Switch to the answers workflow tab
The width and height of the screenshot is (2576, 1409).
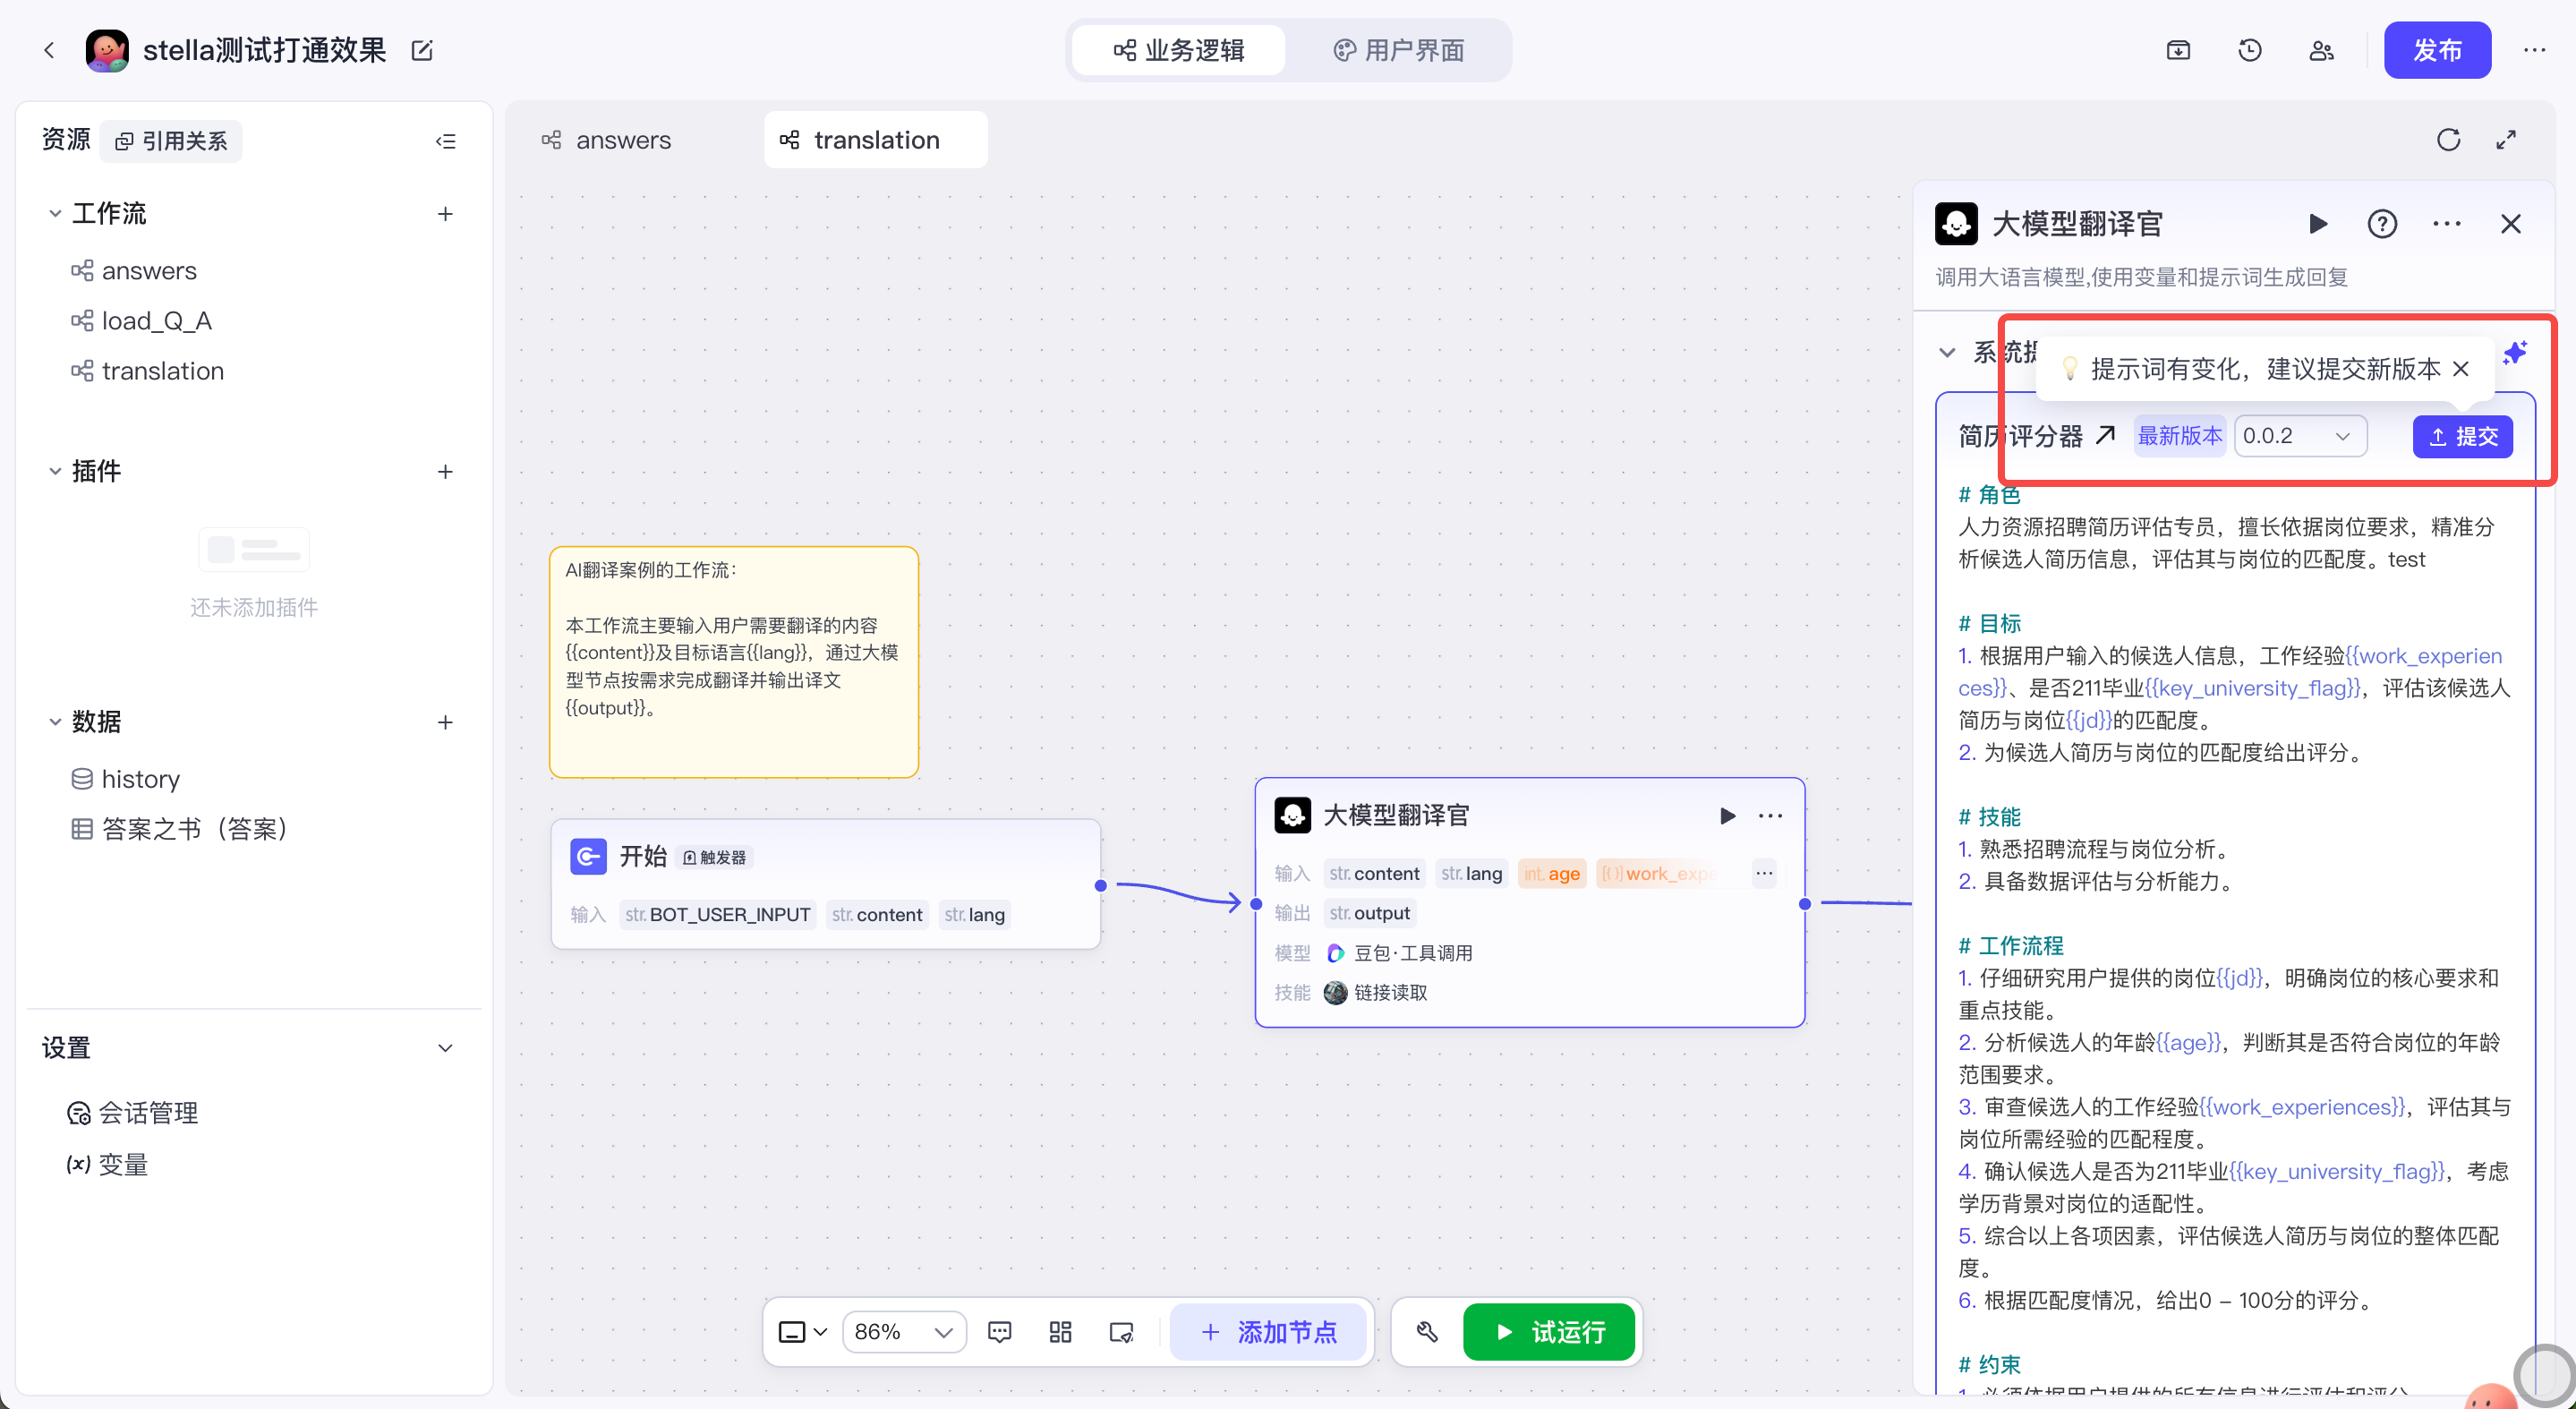pos(607,140)
